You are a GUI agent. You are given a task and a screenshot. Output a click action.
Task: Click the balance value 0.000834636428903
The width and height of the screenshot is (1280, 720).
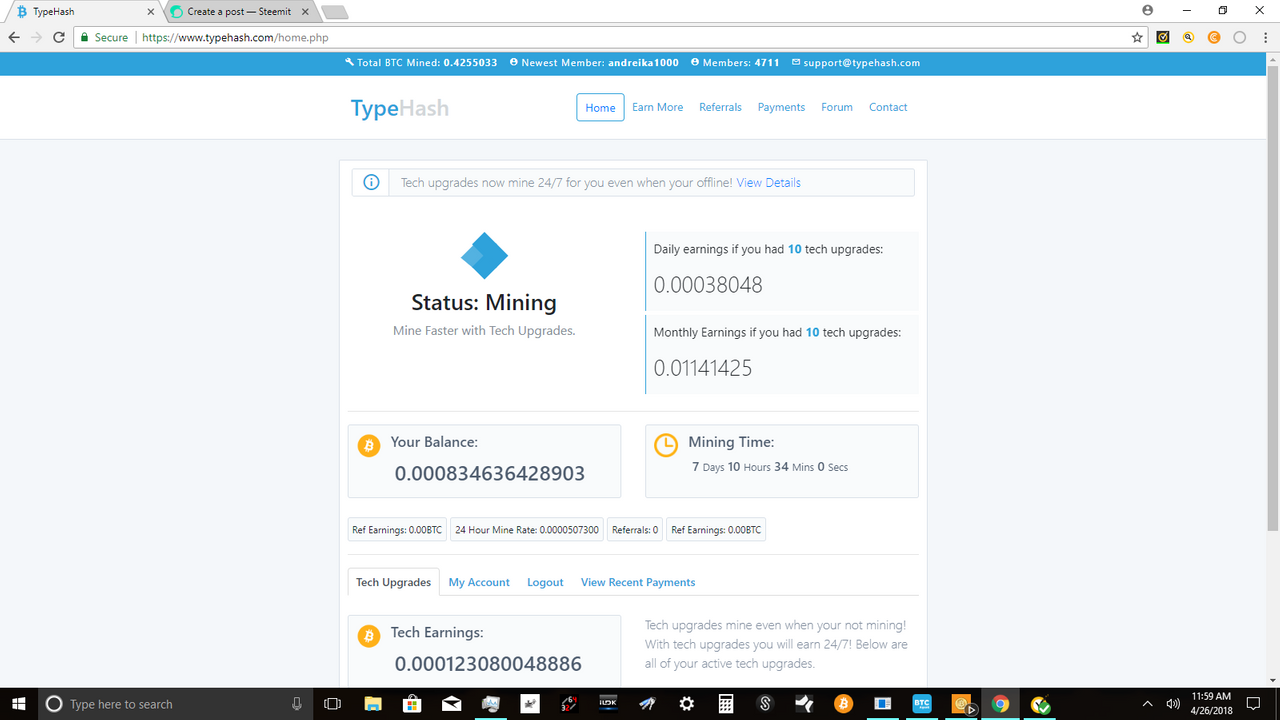(x=490, y=473)
